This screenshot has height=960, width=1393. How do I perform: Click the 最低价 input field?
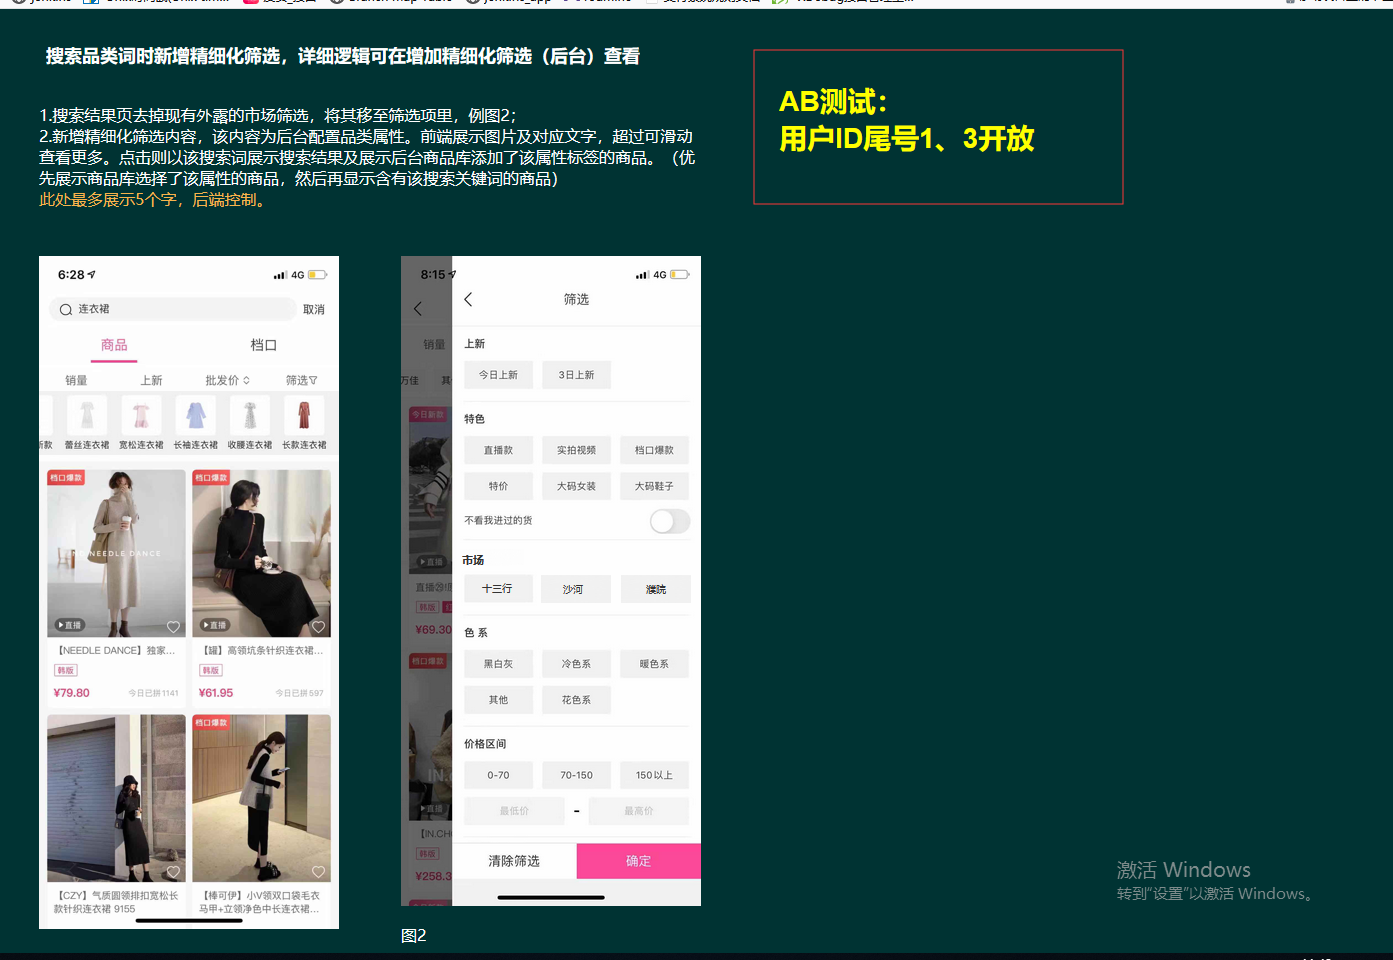click(514, 811)
